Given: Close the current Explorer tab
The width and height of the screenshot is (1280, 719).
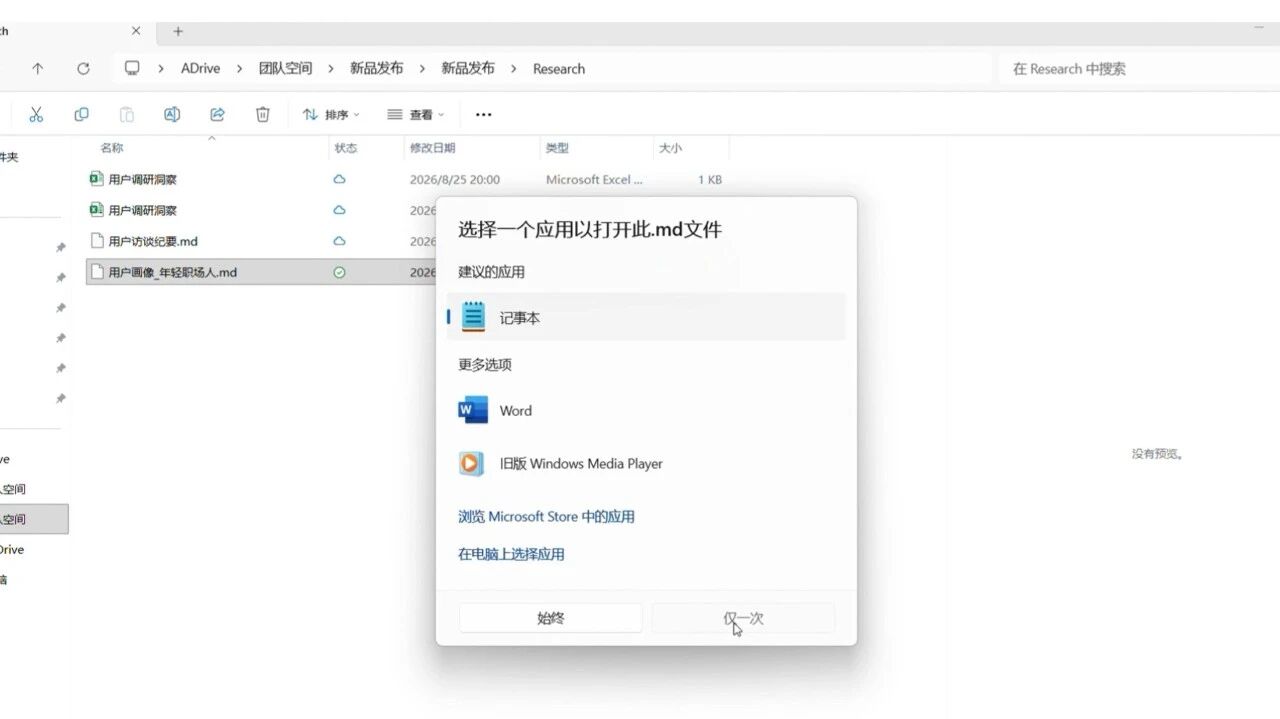Looking at the screenshot, I should 136,31.
